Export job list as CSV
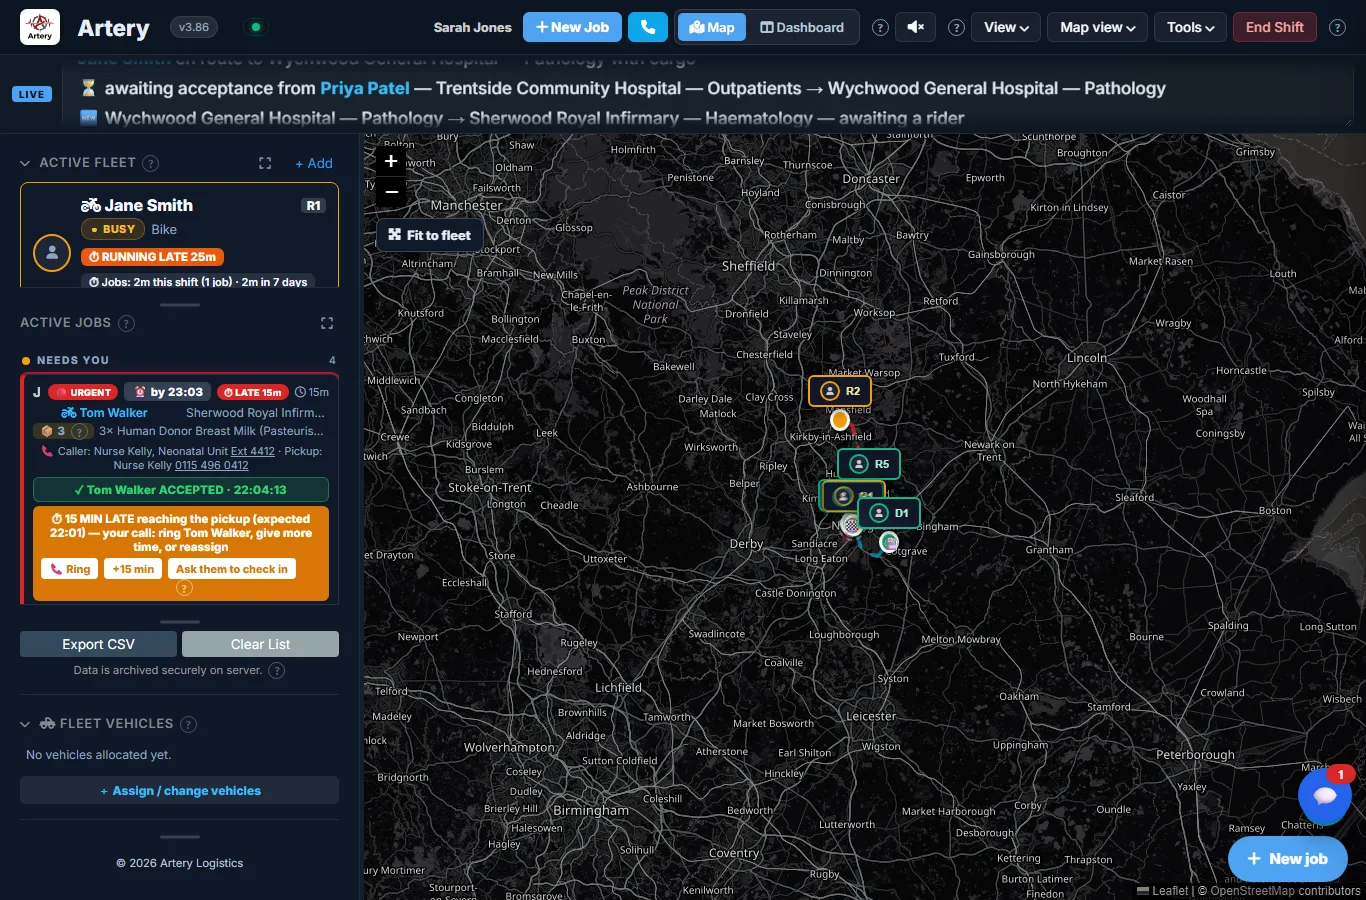This screenshot has width=1366, height=900. point(98,644)
